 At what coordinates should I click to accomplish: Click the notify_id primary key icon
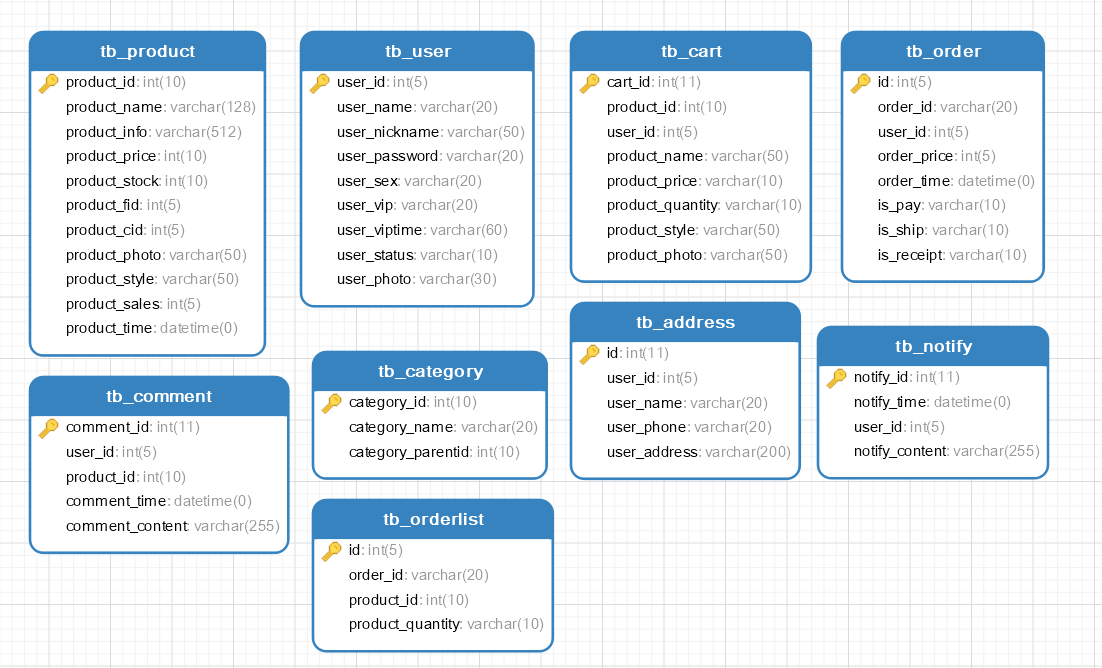836,378
